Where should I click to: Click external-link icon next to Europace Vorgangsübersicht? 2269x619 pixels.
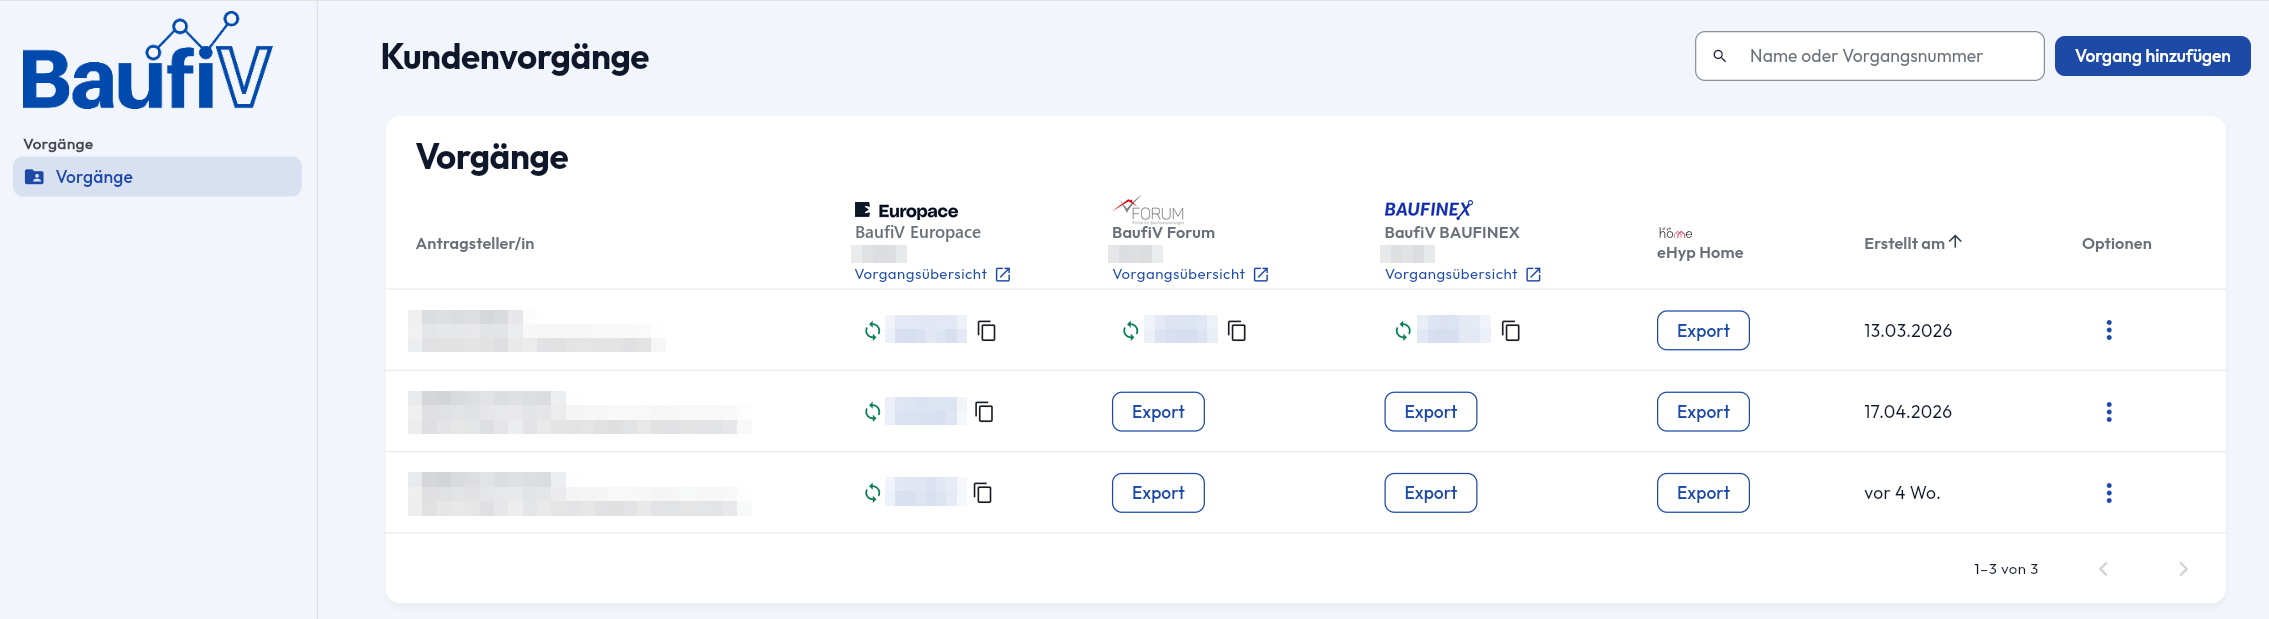1003,274
